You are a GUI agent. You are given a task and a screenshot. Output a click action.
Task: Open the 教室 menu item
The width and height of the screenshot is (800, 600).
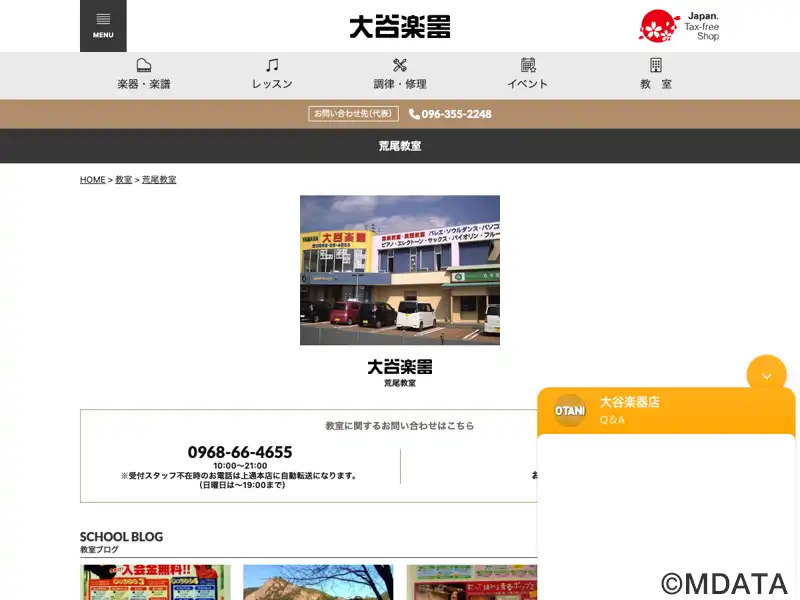(656, 74)
